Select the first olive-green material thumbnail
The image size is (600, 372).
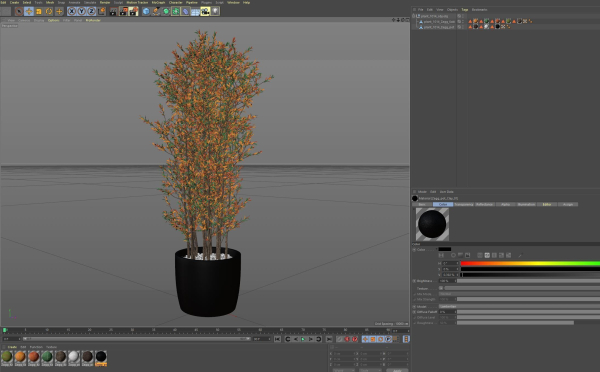[7, 357]
